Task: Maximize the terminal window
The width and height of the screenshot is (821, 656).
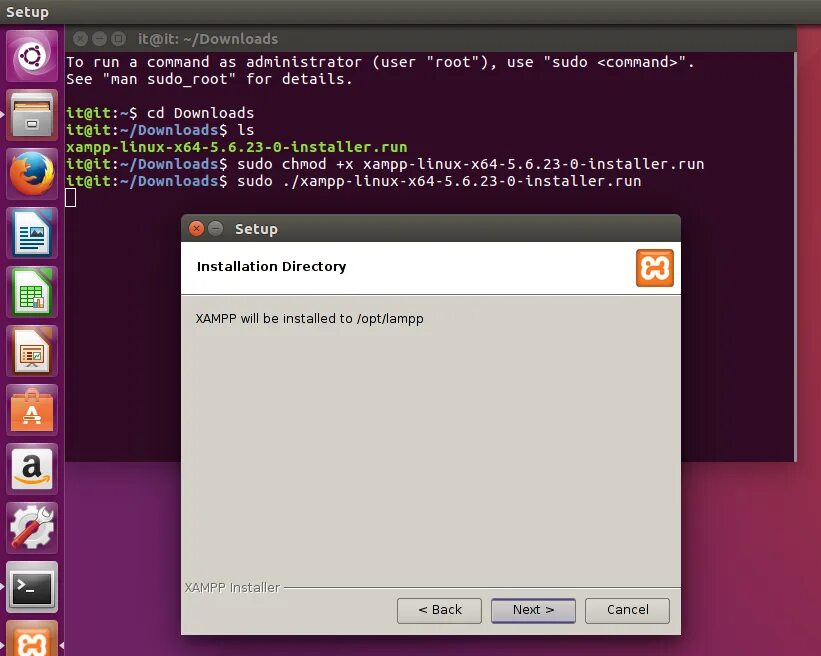Action: [119, 39]
